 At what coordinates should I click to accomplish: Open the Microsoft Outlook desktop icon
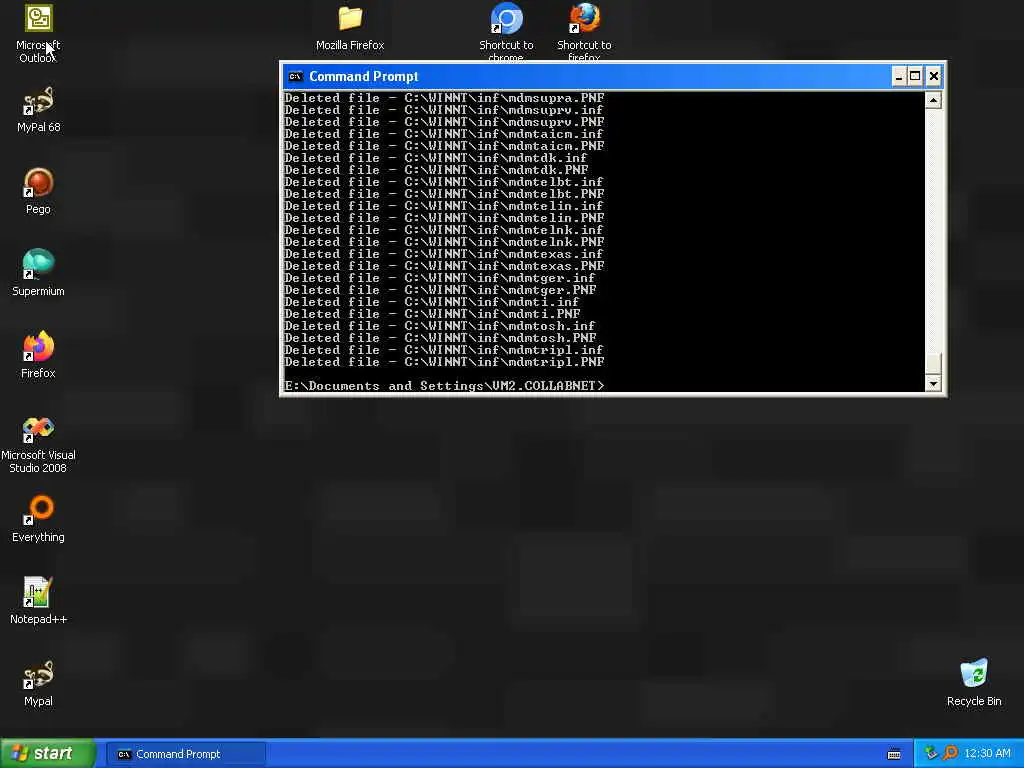pyautogui.click(x=38, y=33)
